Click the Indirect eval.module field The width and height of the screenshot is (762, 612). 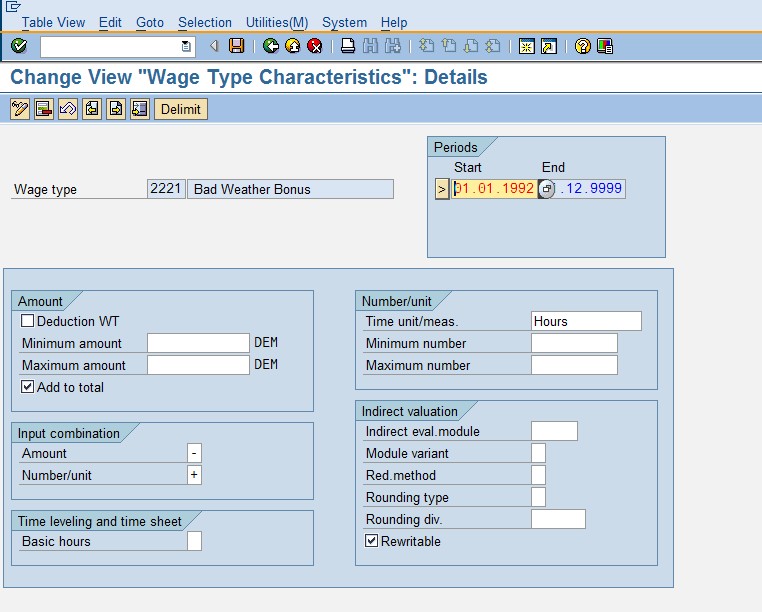coord(554,431)
